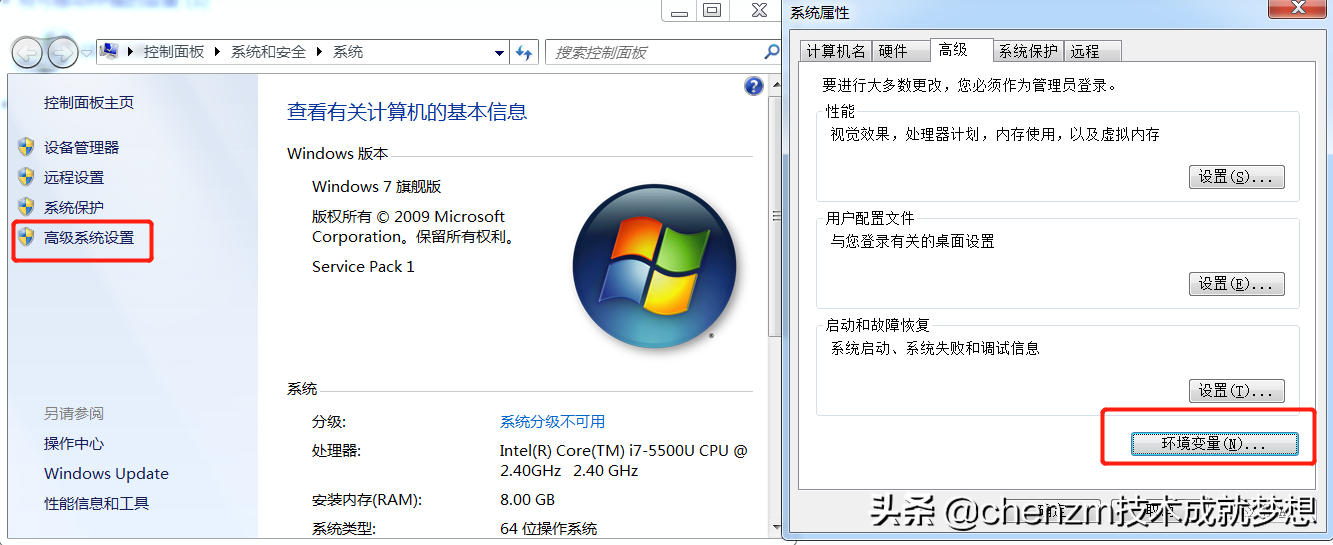Switch to the 计算机名 tab
The image size is (1333, 545).
pyautogui.click(x=836, y=51)
